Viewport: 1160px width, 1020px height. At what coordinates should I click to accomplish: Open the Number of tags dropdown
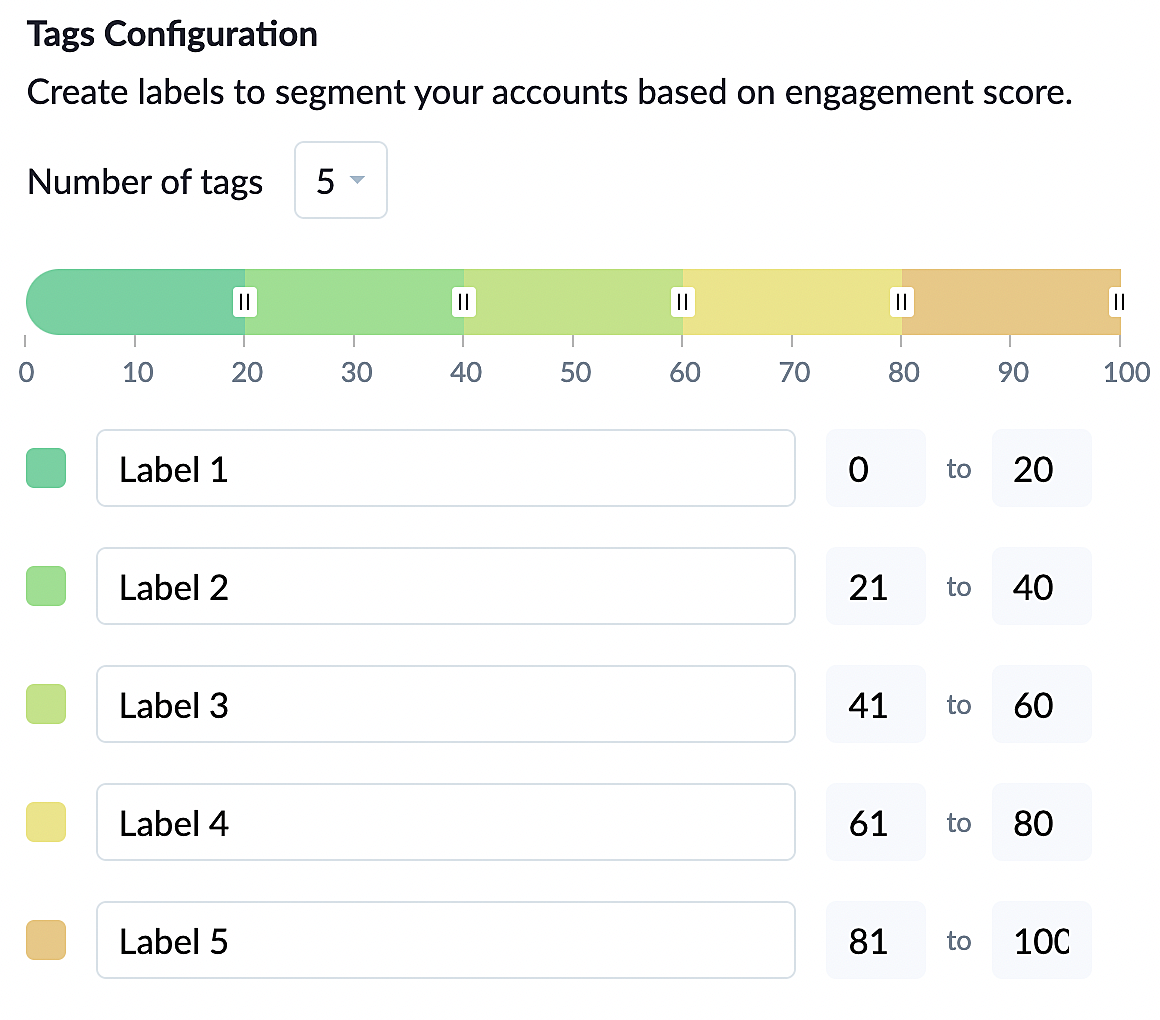(x=340, y=181)
